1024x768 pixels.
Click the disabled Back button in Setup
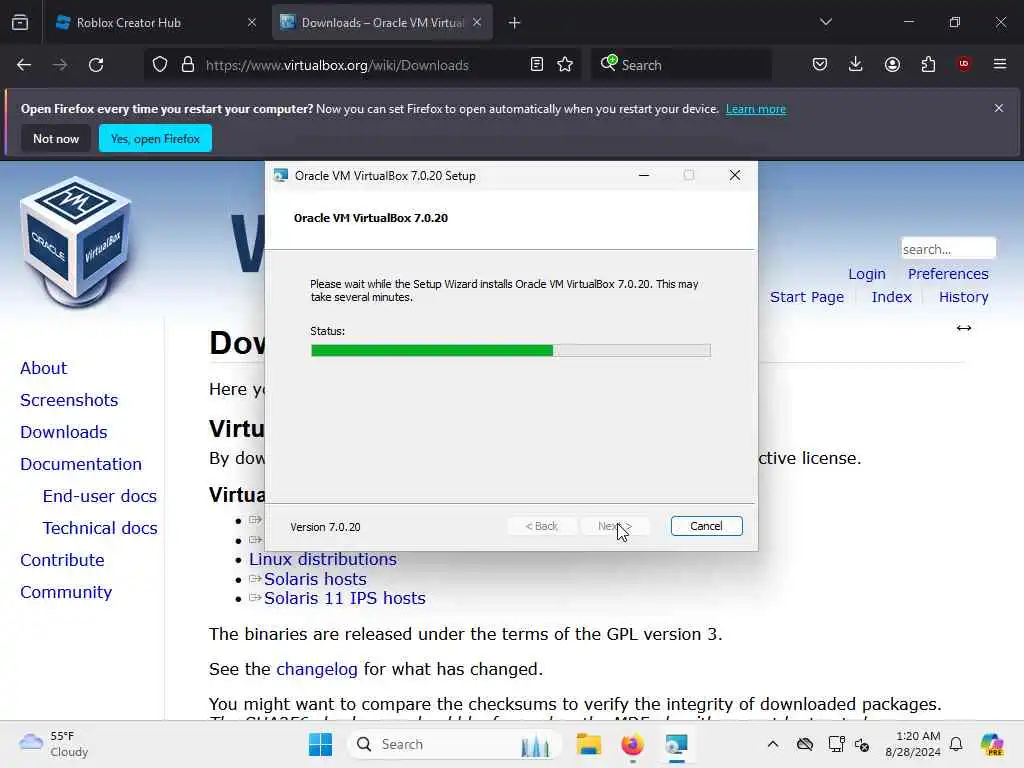pyautogui.click(x=541, y=526)
